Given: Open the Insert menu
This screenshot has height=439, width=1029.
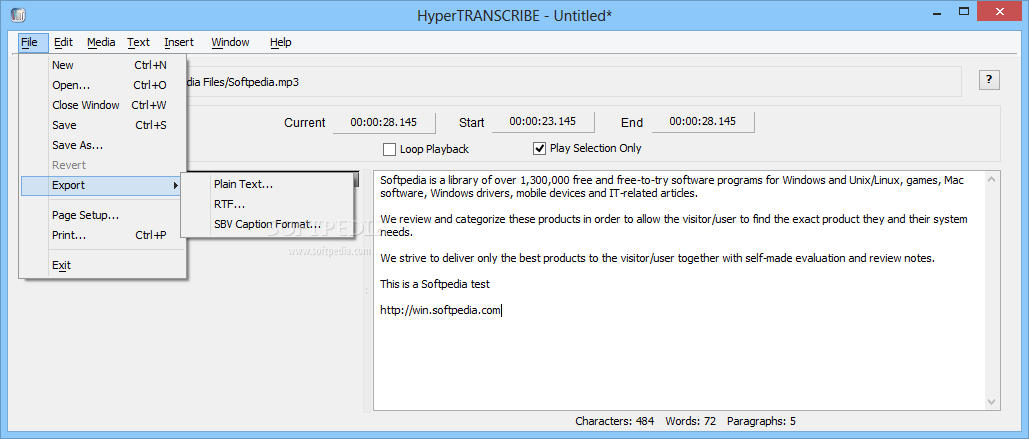Looking at the screenshot, I should pos(179,43).
